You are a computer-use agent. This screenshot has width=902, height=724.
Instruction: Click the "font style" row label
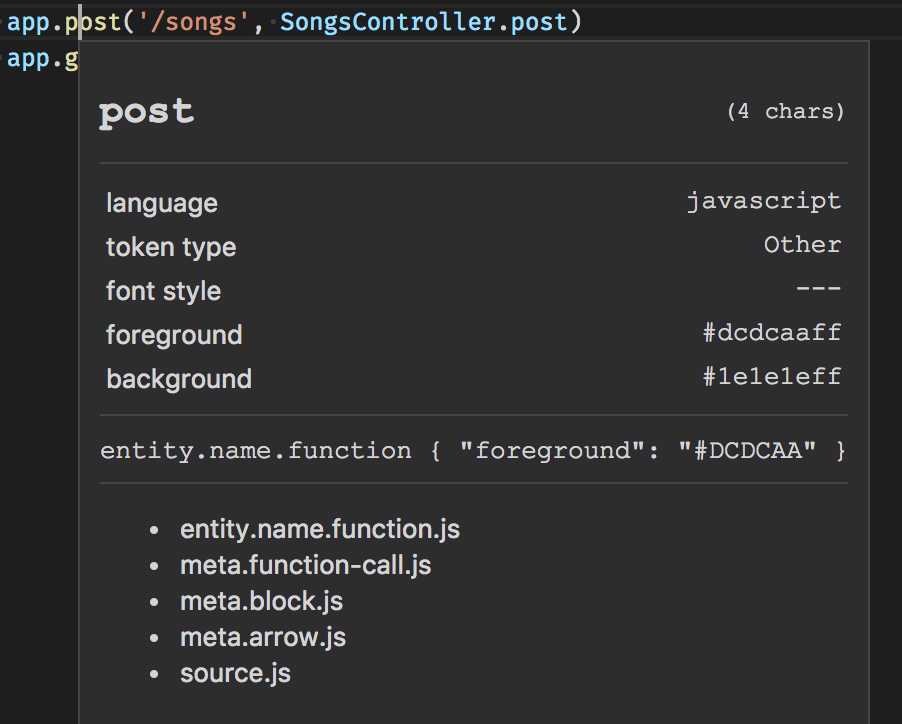tap(163, 290)
